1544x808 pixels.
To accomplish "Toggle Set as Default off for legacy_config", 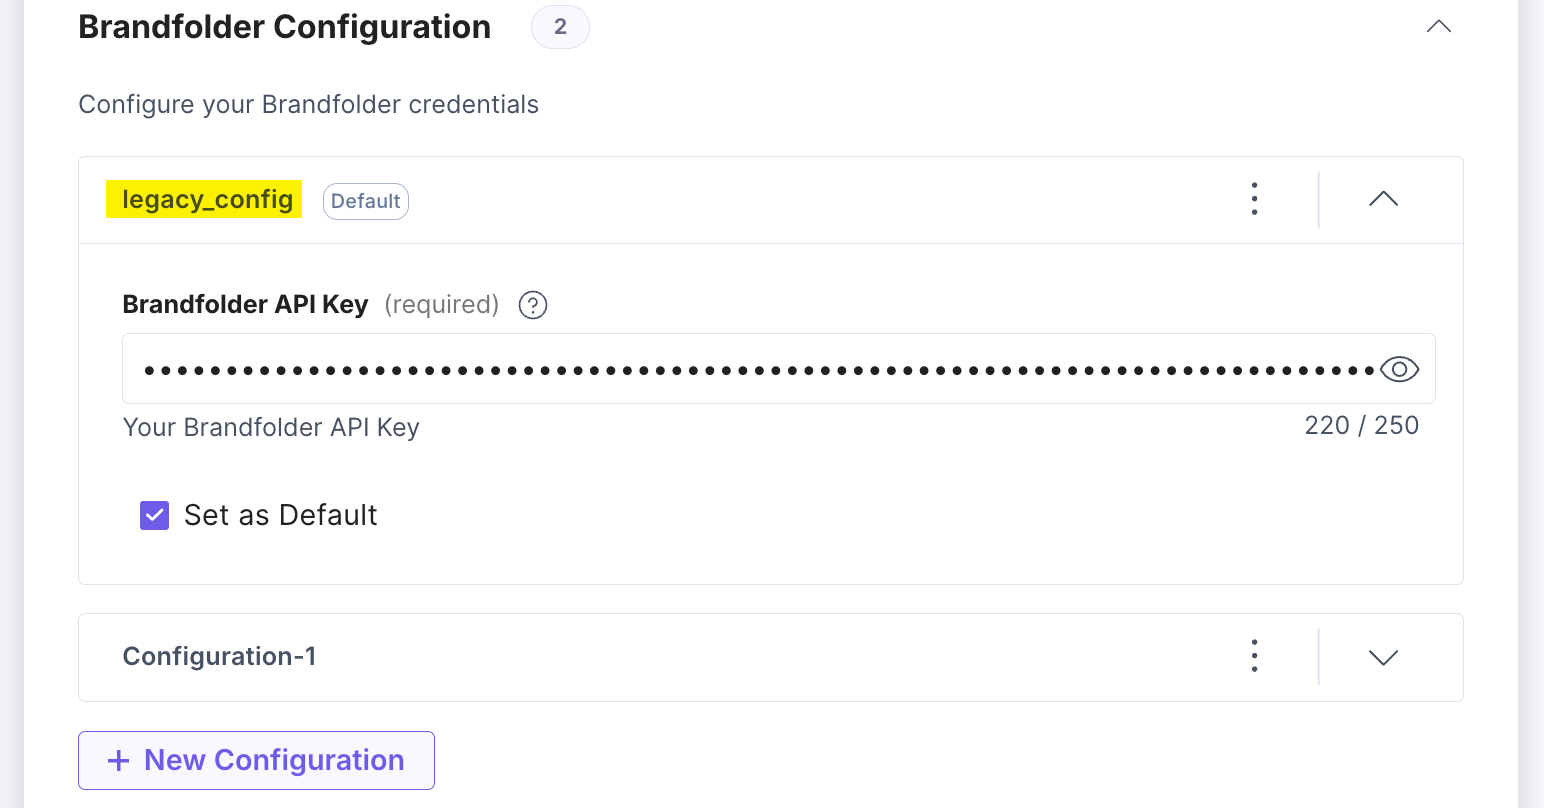I will tap(154, 515).
